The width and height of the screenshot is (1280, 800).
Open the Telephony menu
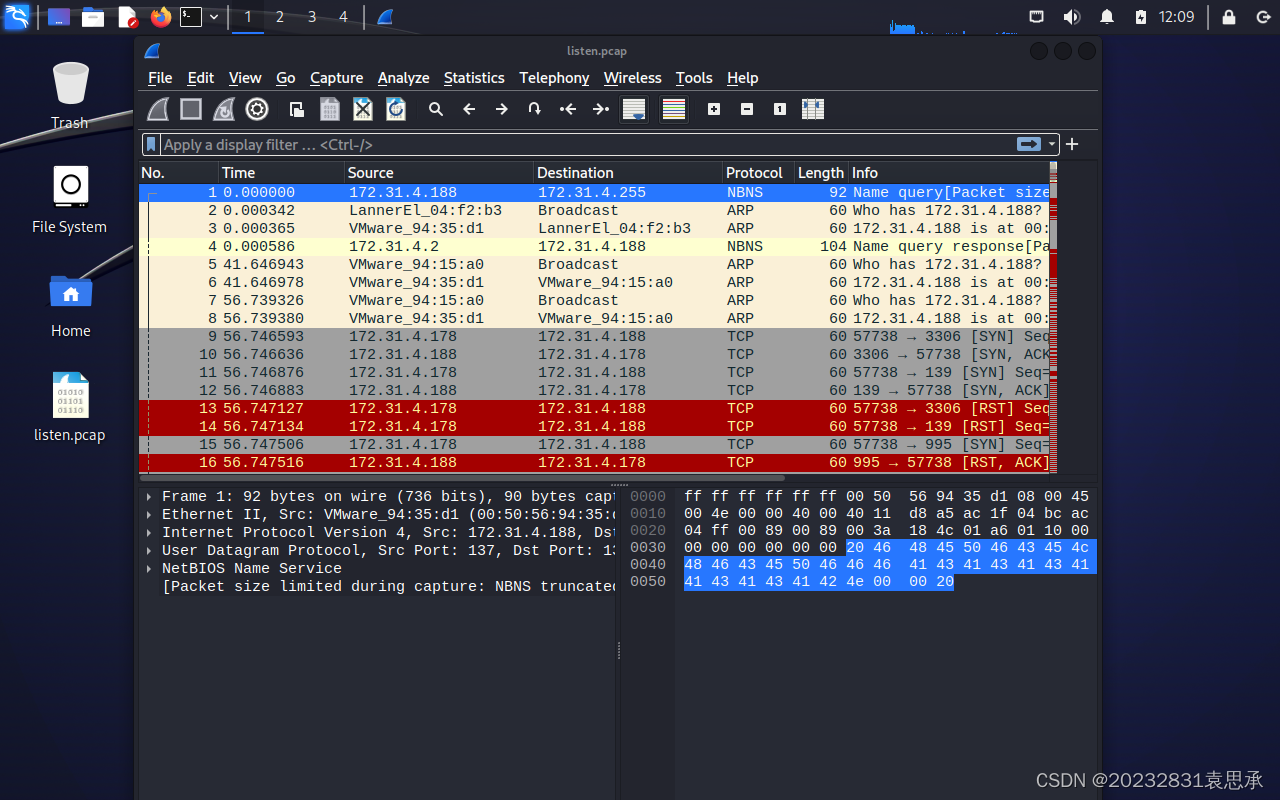click(554, 78)
